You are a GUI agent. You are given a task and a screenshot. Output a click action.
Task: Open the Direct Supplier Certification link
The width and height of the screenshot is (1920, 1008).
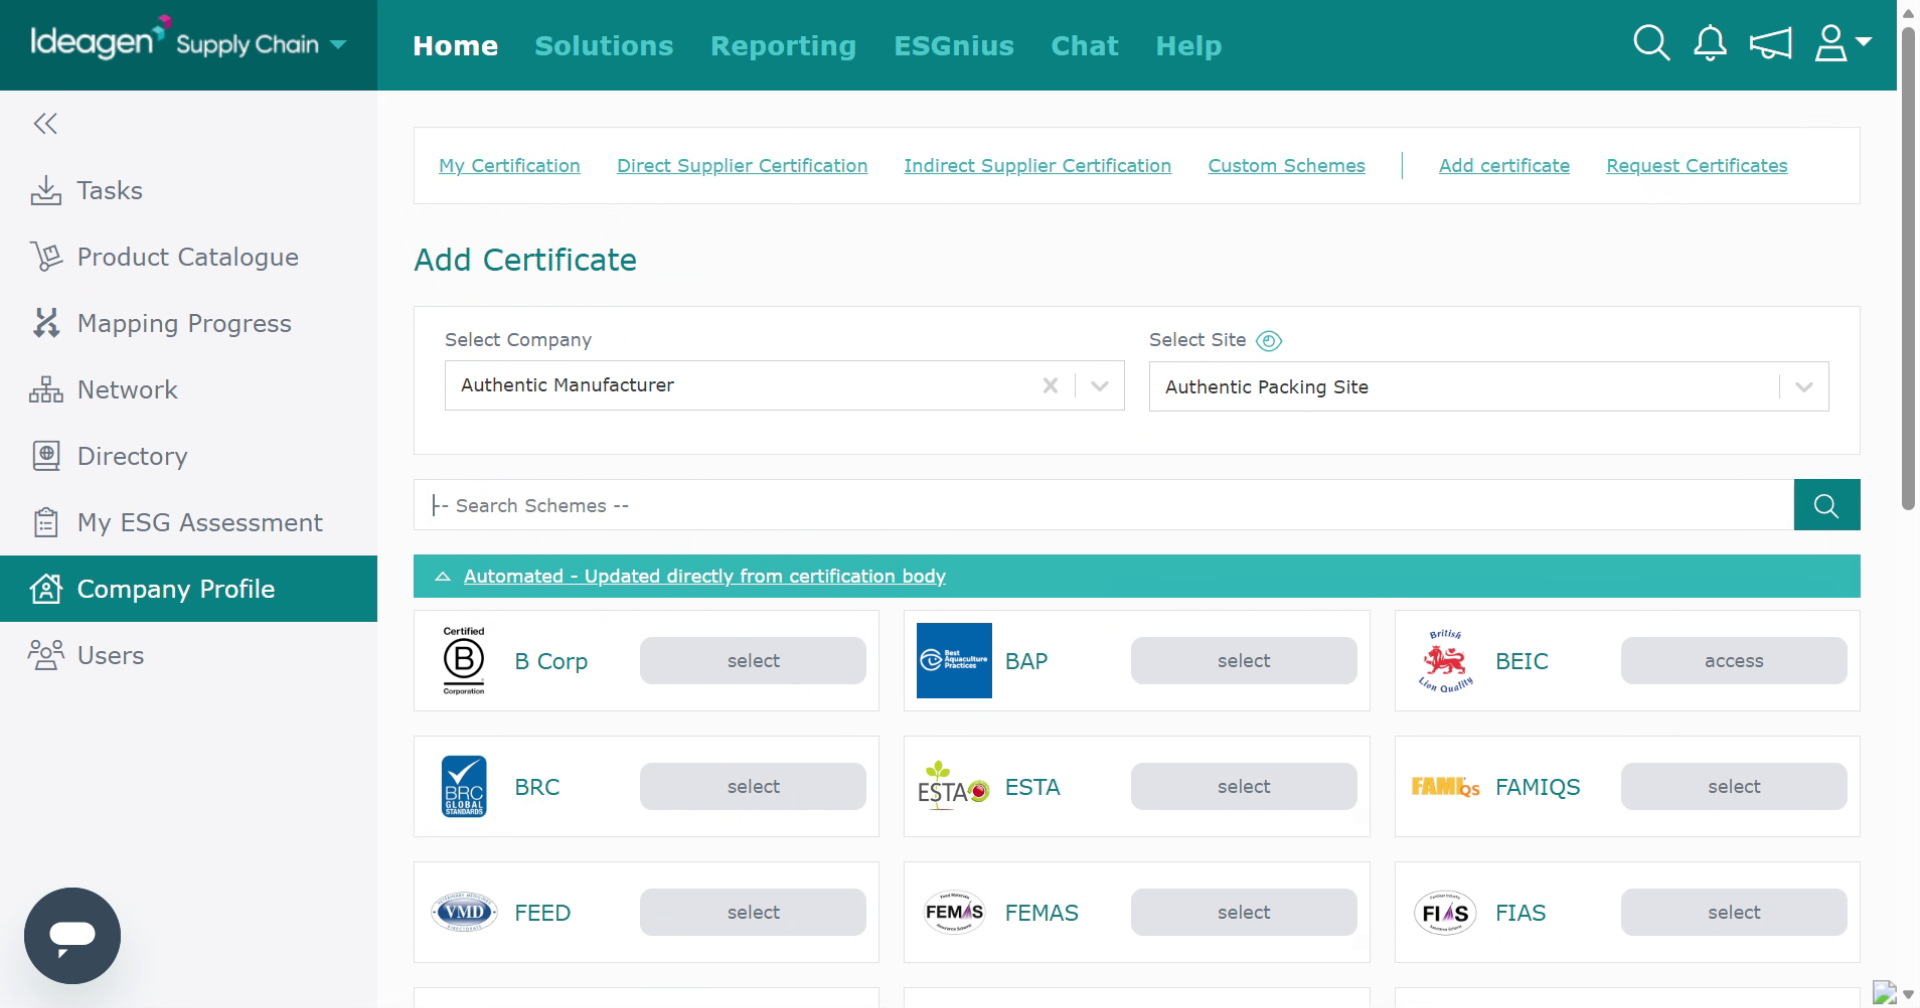(742, 166)
